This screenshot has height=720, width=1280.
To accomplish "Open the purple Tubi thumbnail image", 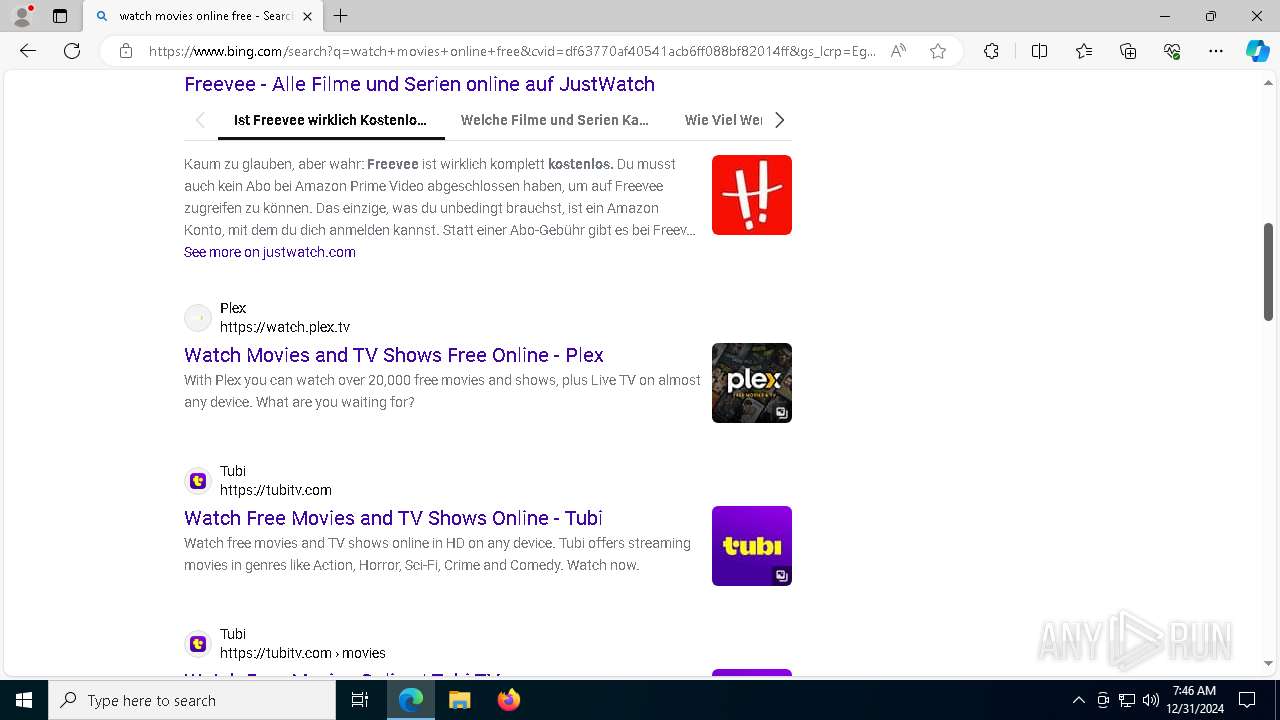I will [752, 546].
